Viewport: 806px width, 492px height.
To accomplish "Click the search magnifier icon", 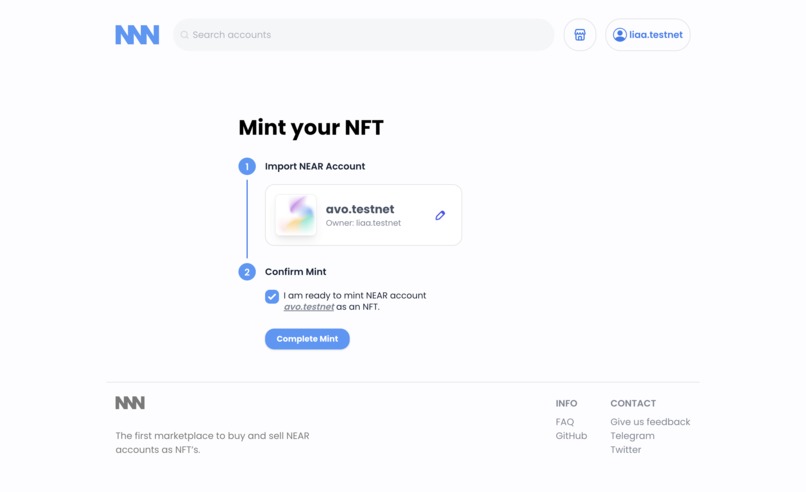I will [185, 35].
